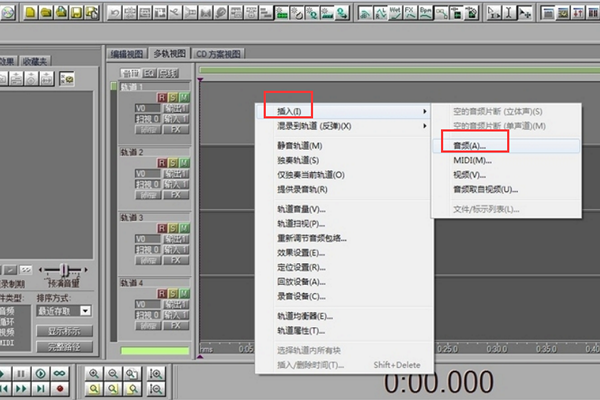Open track 1 FX effects button

pyautogui.click(x=176, y=130)
